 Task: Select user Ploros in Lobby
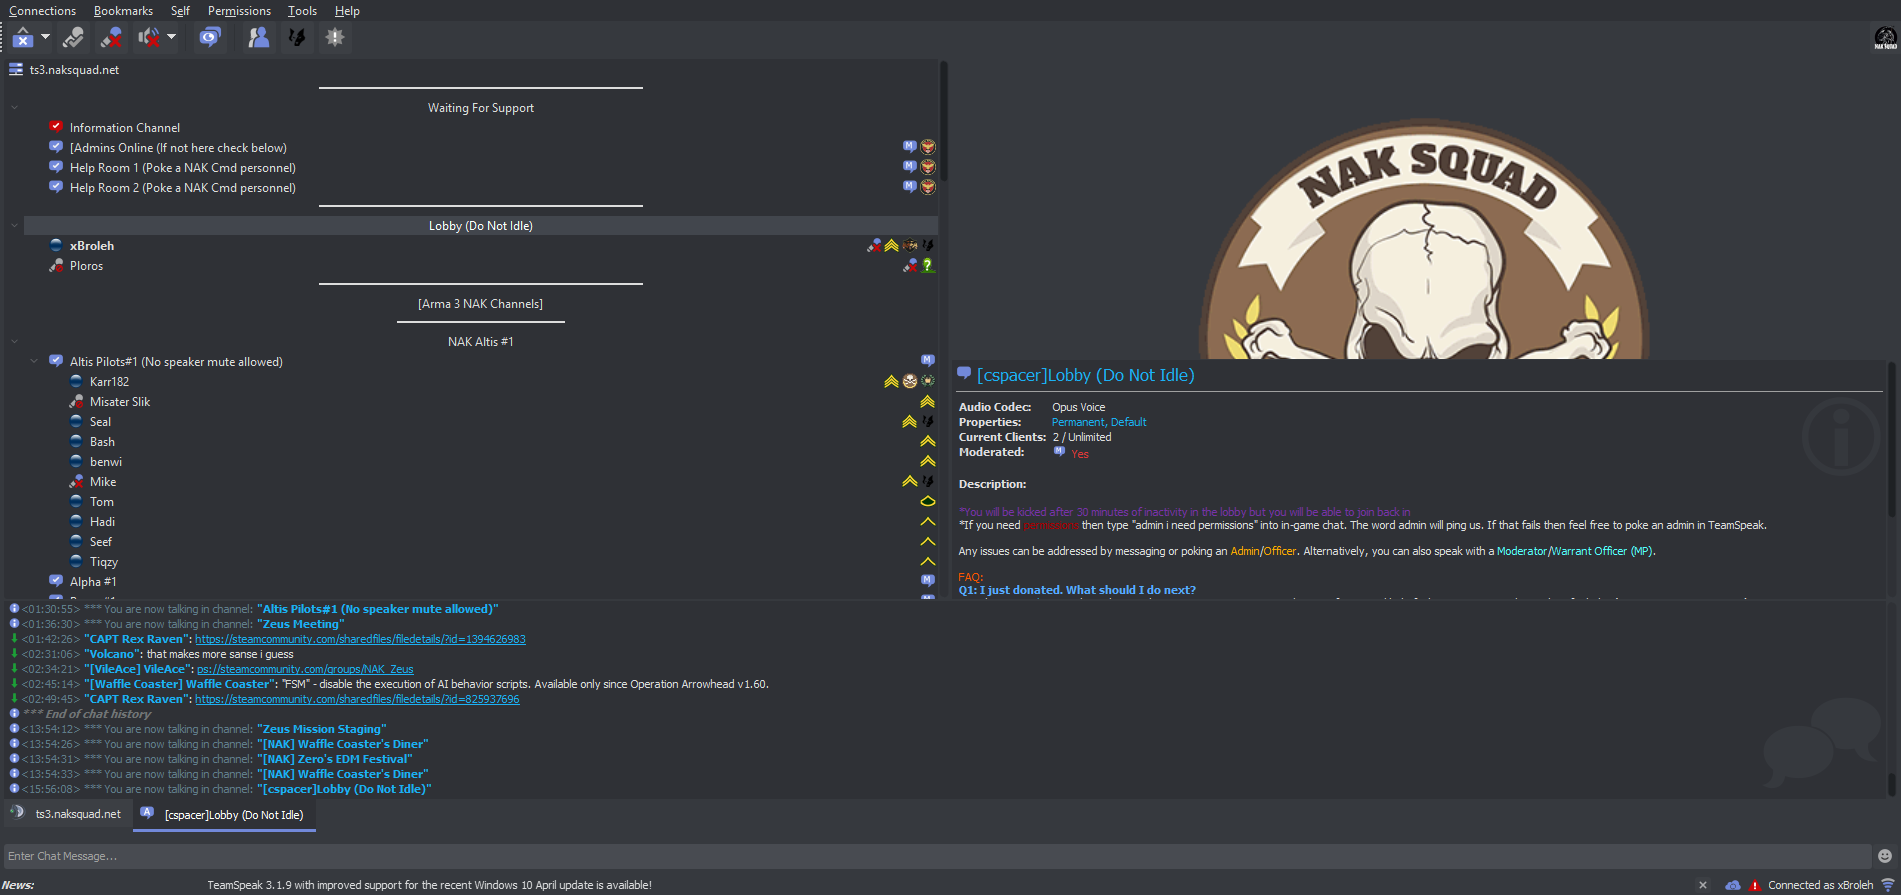(x=86, y=266)
